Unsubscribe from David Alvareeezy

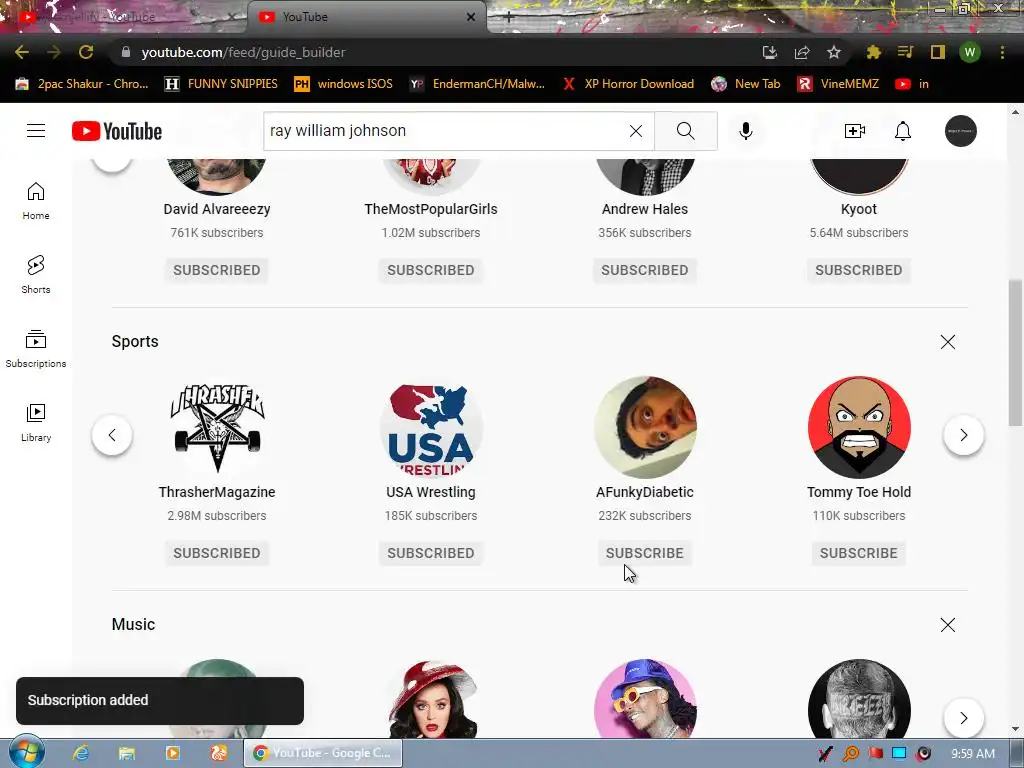coord(217,270)
